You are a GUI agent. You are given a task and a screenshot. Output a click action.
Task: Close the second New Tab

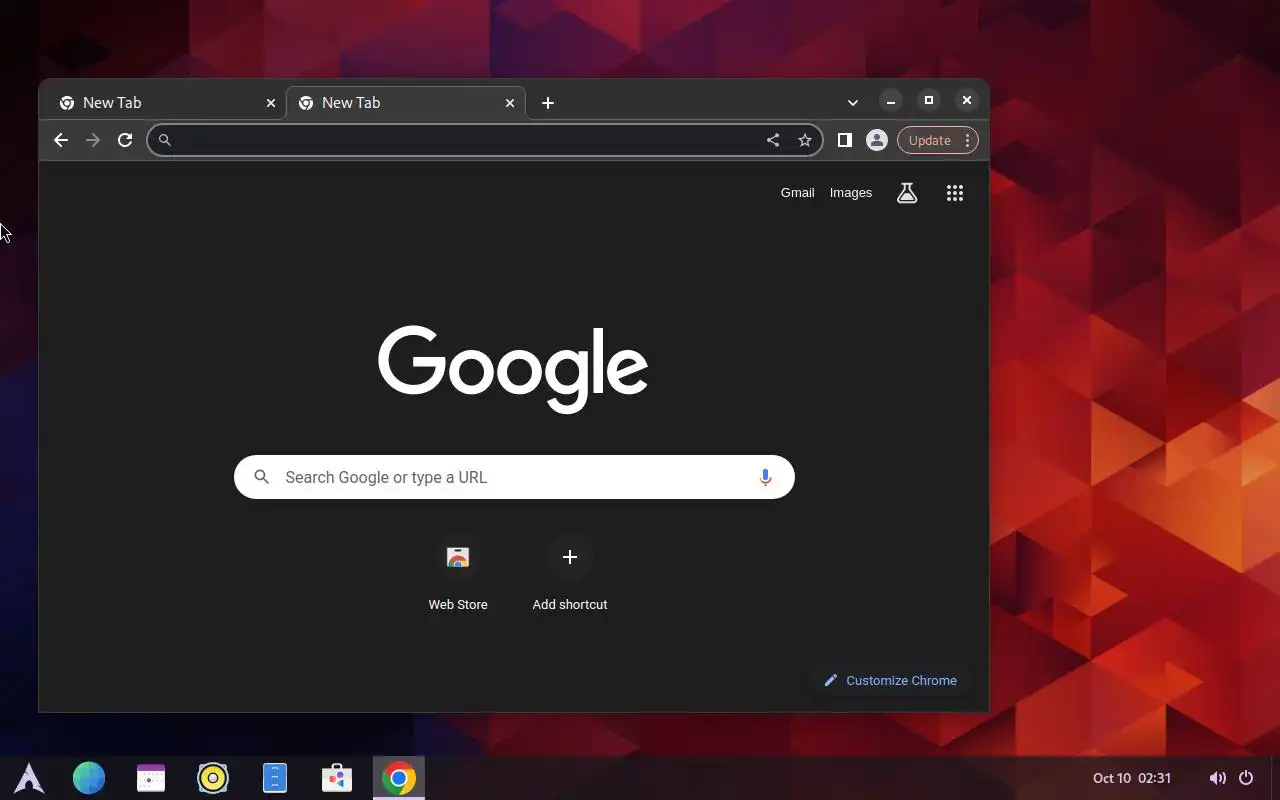(x=510, y=103)
